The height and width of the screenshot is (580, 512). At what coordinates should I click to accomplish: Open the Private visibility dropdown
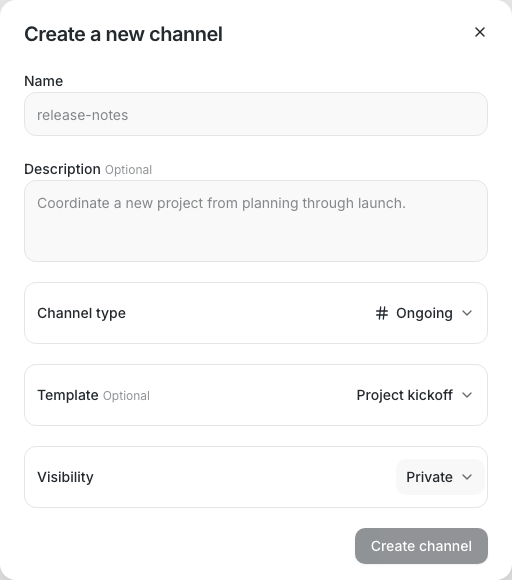click(x=440, y=477)
